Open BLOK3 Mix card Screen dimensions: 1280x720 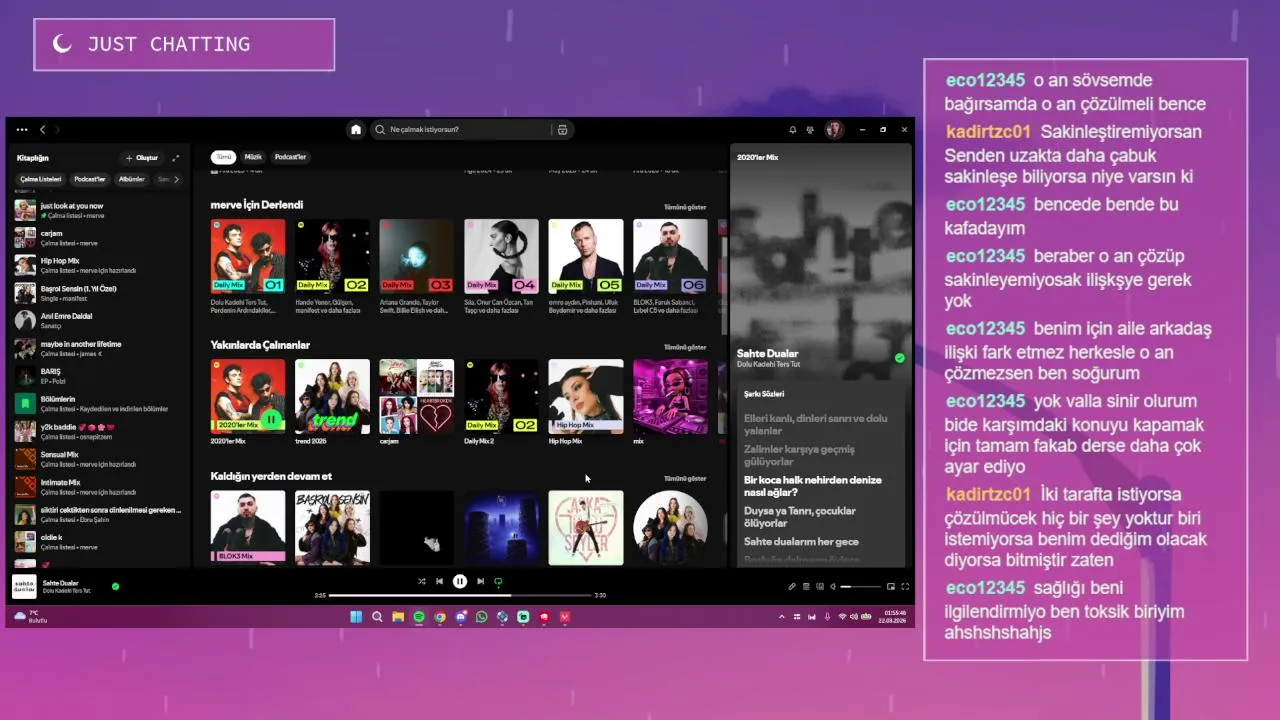coord(248,527)
